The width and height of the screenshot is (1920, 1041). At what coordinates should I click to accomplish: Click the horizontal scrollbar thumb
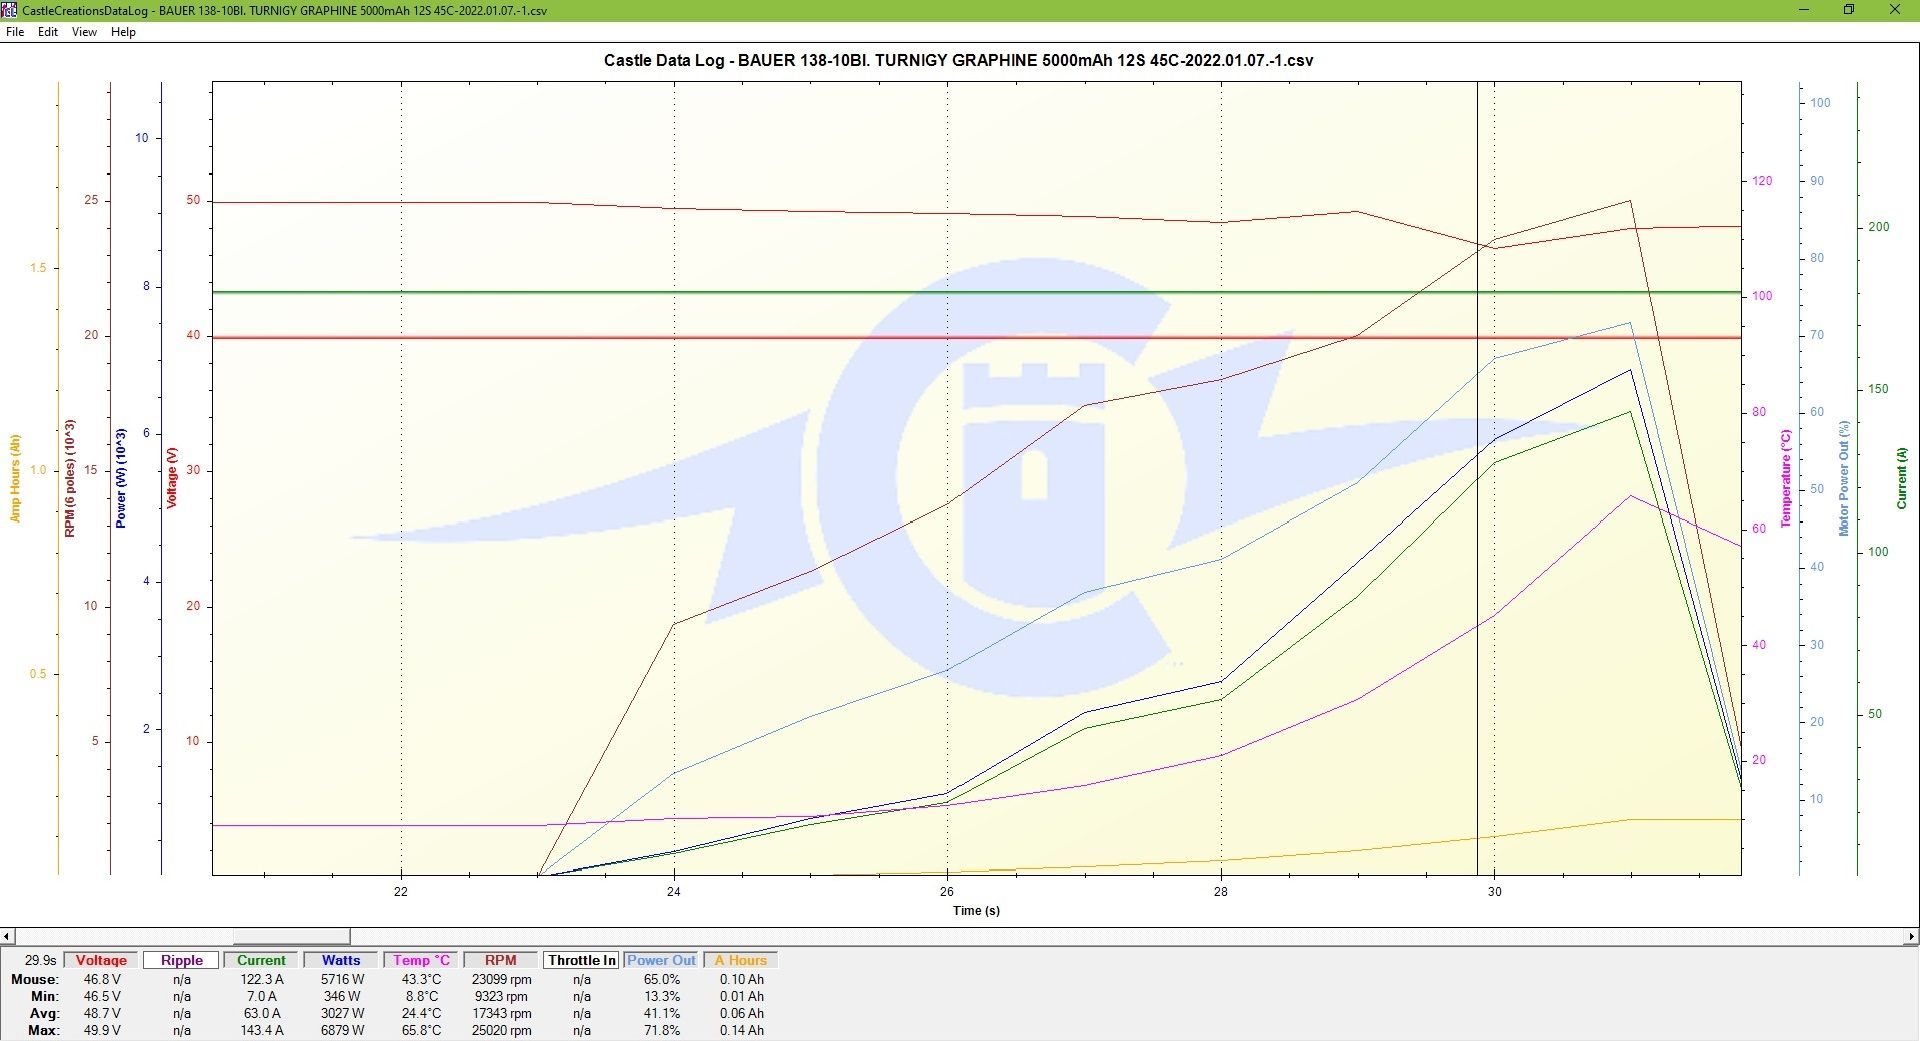click(x=291, y=937)
